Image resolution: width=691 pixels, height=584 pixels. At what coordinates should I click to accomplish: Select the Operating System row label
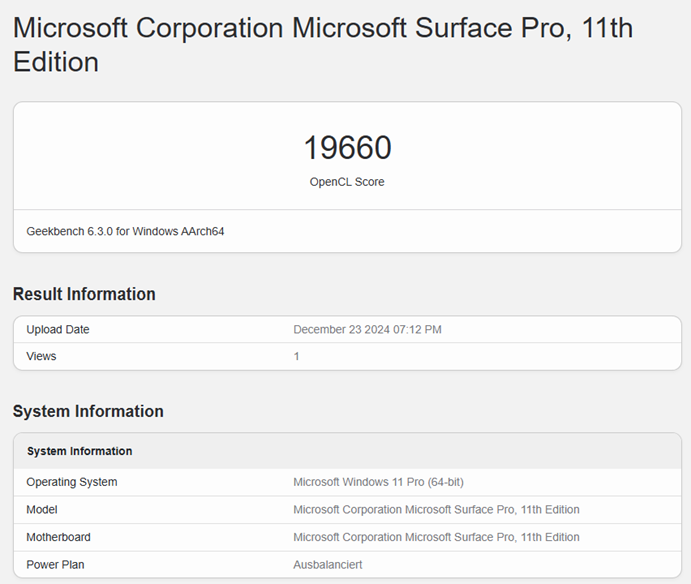tap(72, 482)
